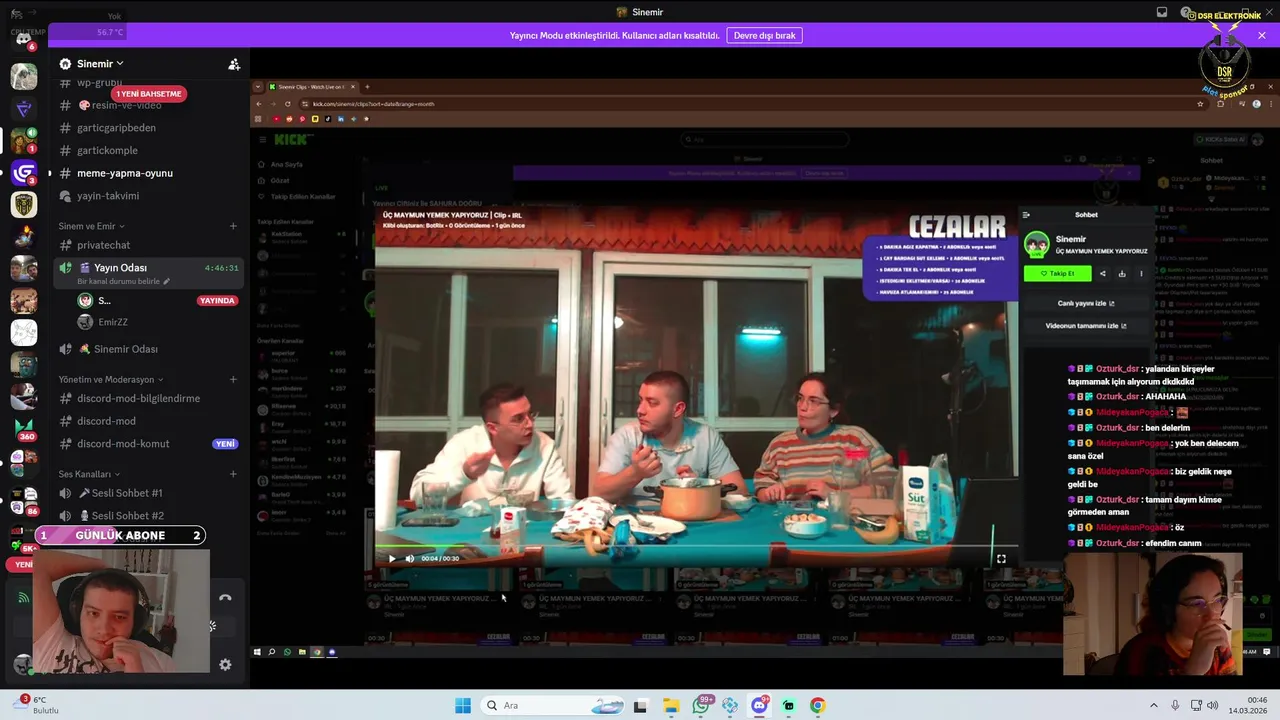Play the Kick clip video
The height and width of the screenshot is (720, 1280).
[x=392, y=559]
